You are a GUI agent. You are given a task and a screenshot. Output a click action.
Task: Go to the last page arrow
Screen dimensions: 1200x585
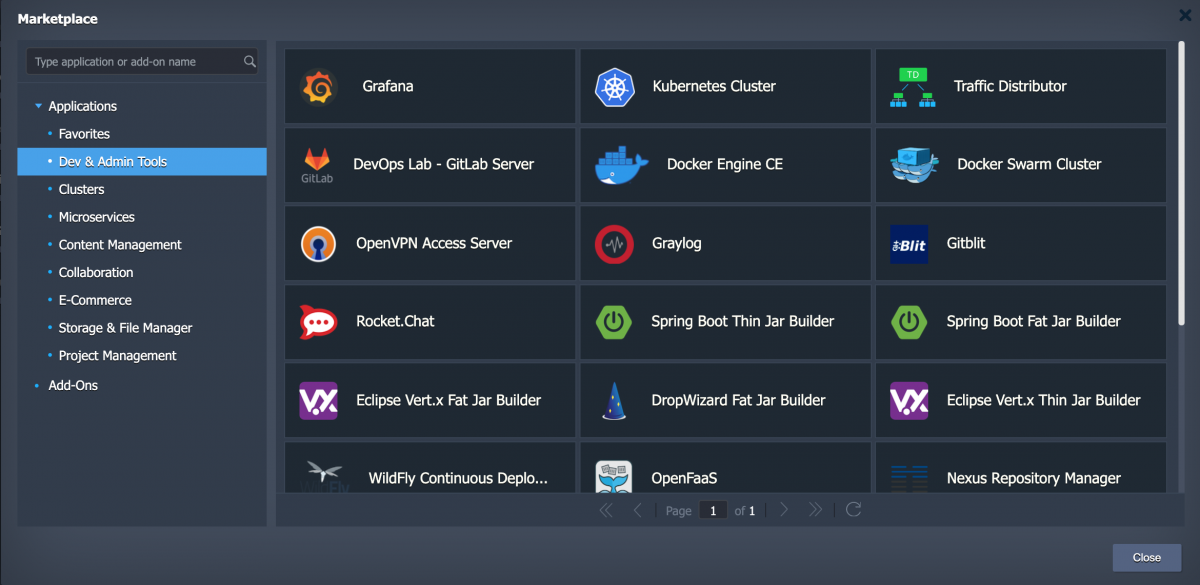pyautogui.click(x=815, y=510)
